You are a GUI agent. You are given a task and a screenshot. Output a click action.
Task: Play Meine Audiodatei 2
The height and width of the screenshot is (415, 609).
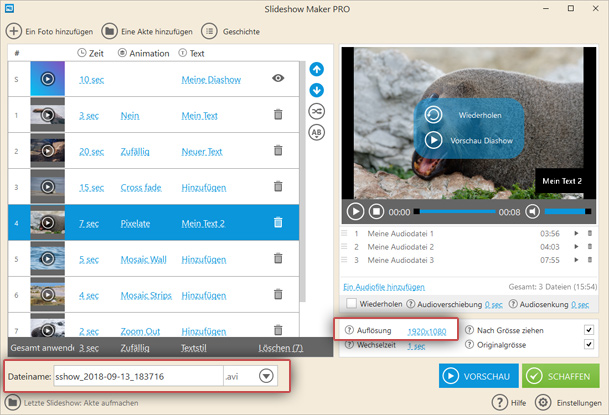click(x=576, y=247)
